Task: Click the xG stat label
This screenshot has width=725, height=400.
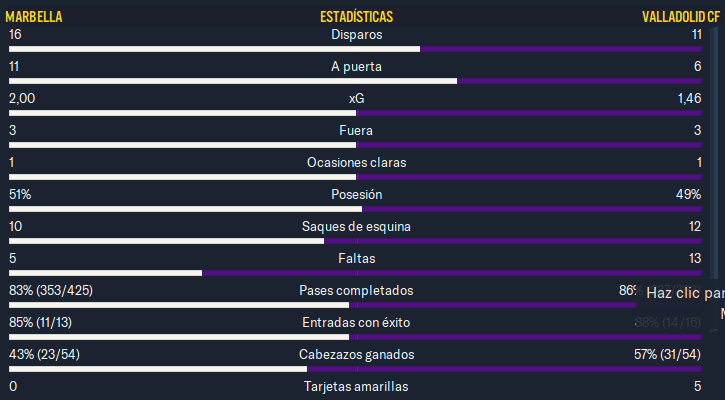Action: pyautogui.click(x=356, y=98)
